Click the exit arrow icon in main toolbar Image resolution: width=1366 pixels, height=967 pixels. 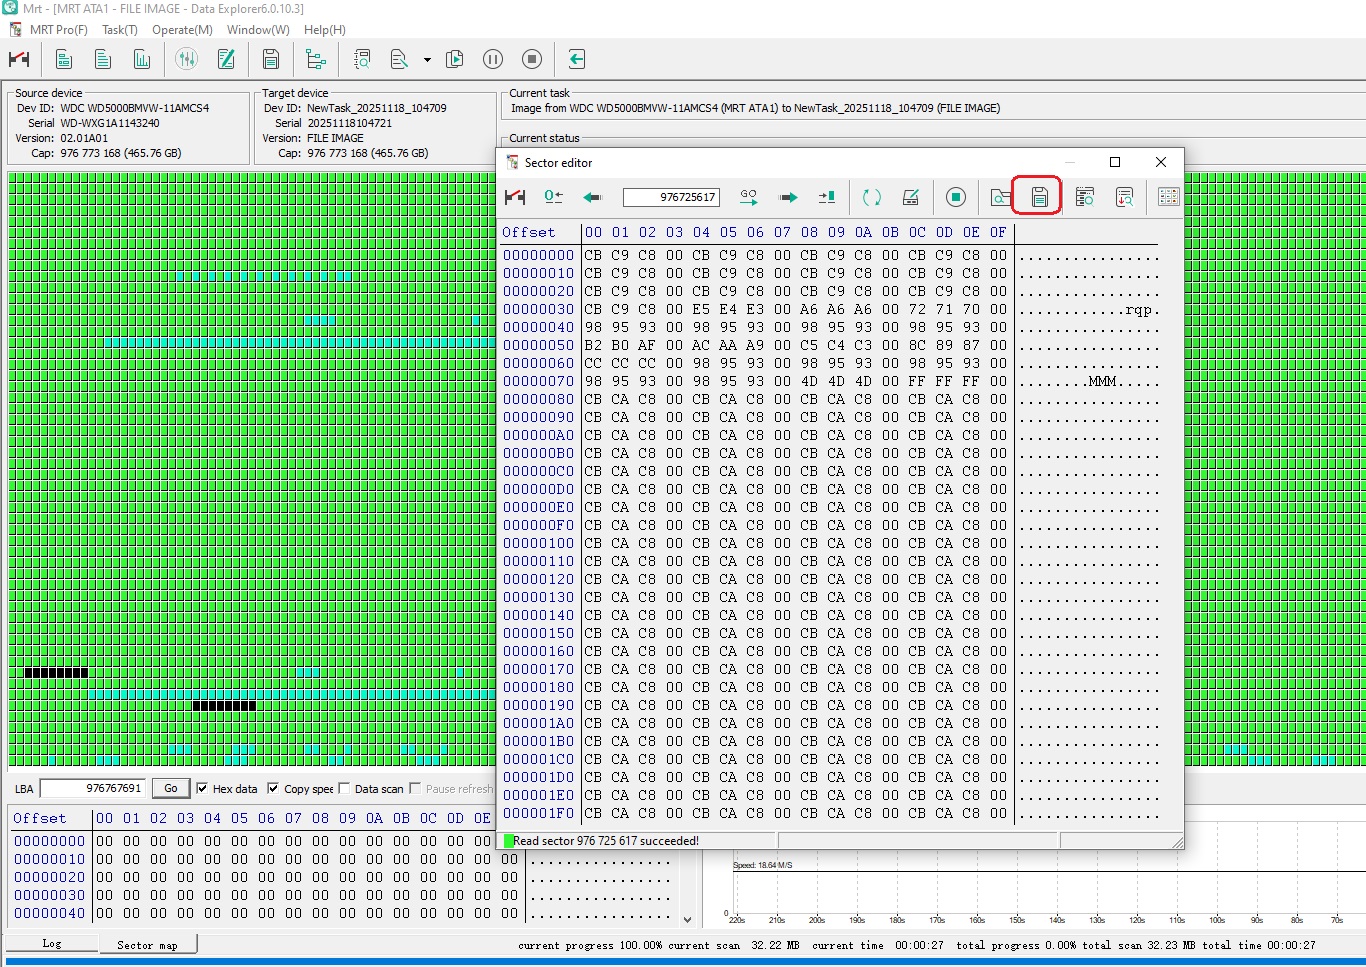(x=576, y=59)
